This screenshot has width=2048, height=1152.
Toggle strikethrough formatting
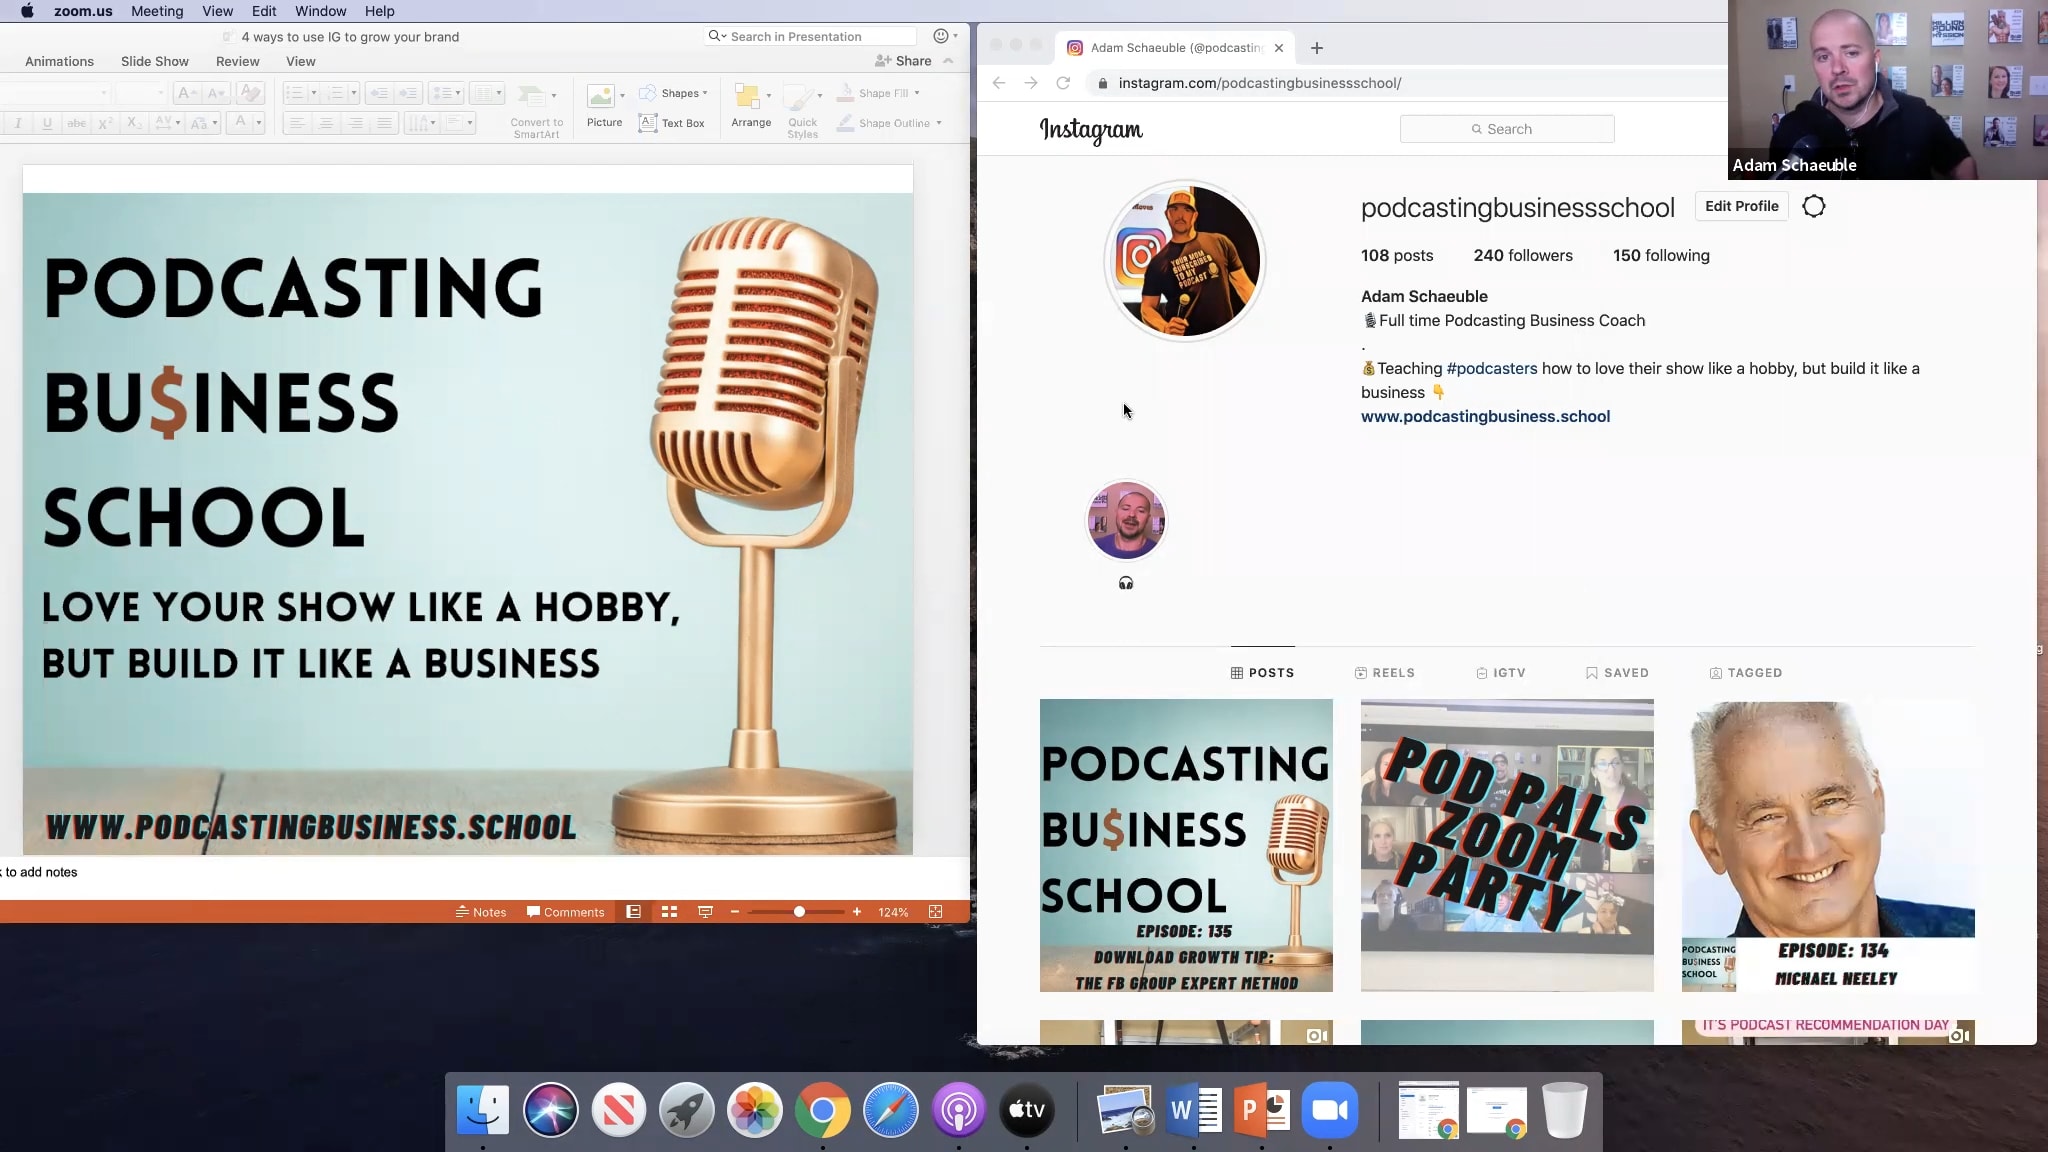76,123
